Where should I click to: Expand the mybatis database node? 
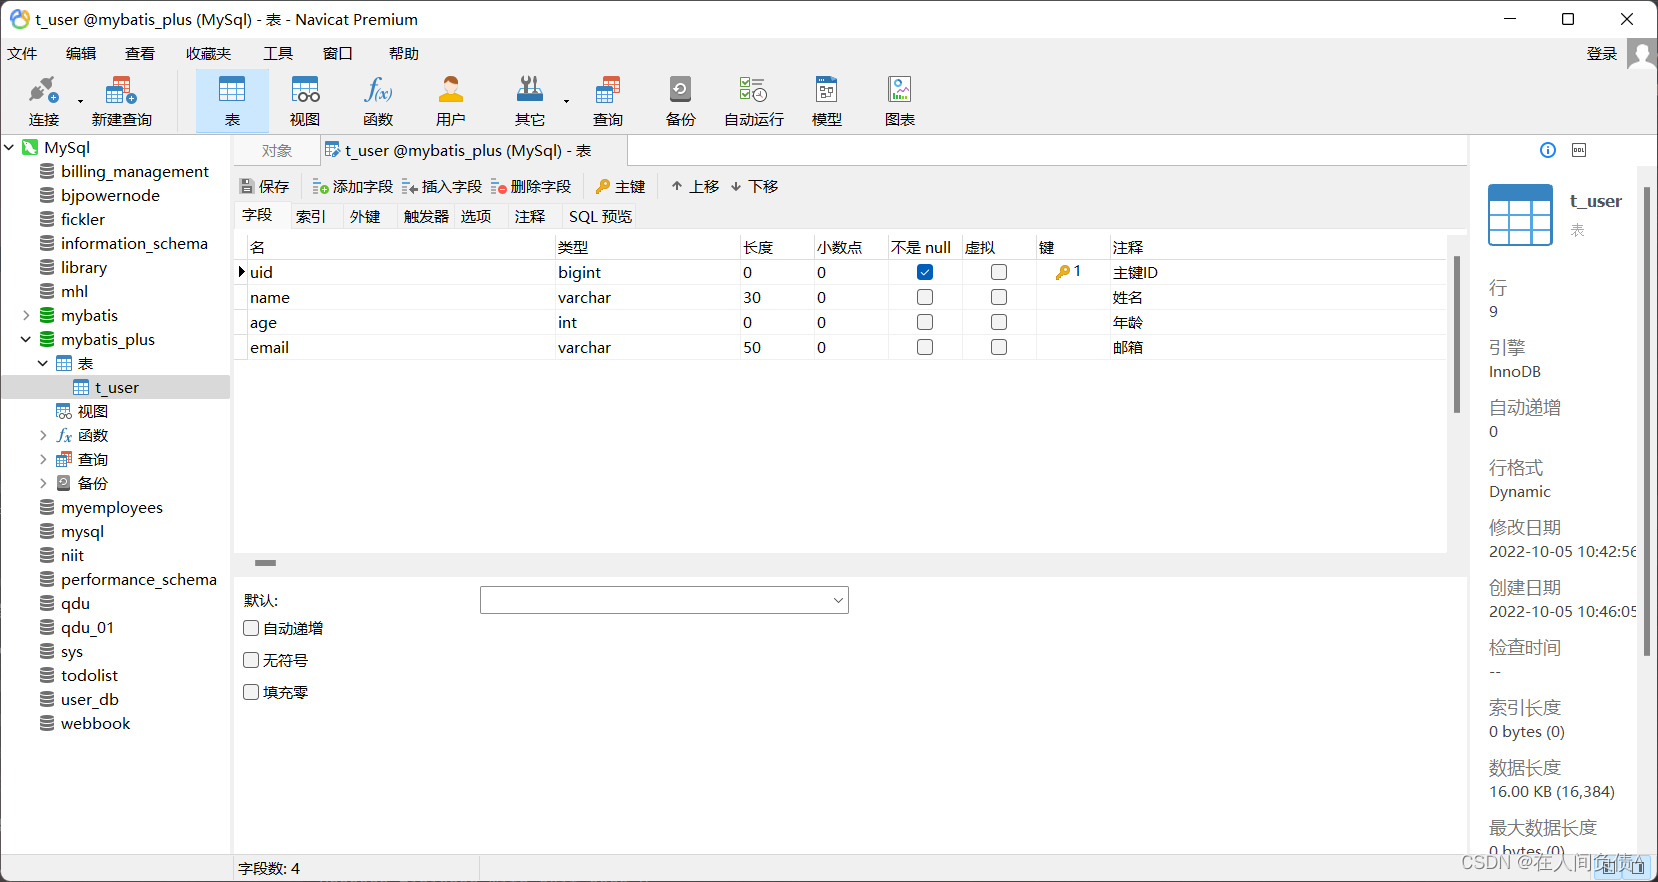pos(26,315)
